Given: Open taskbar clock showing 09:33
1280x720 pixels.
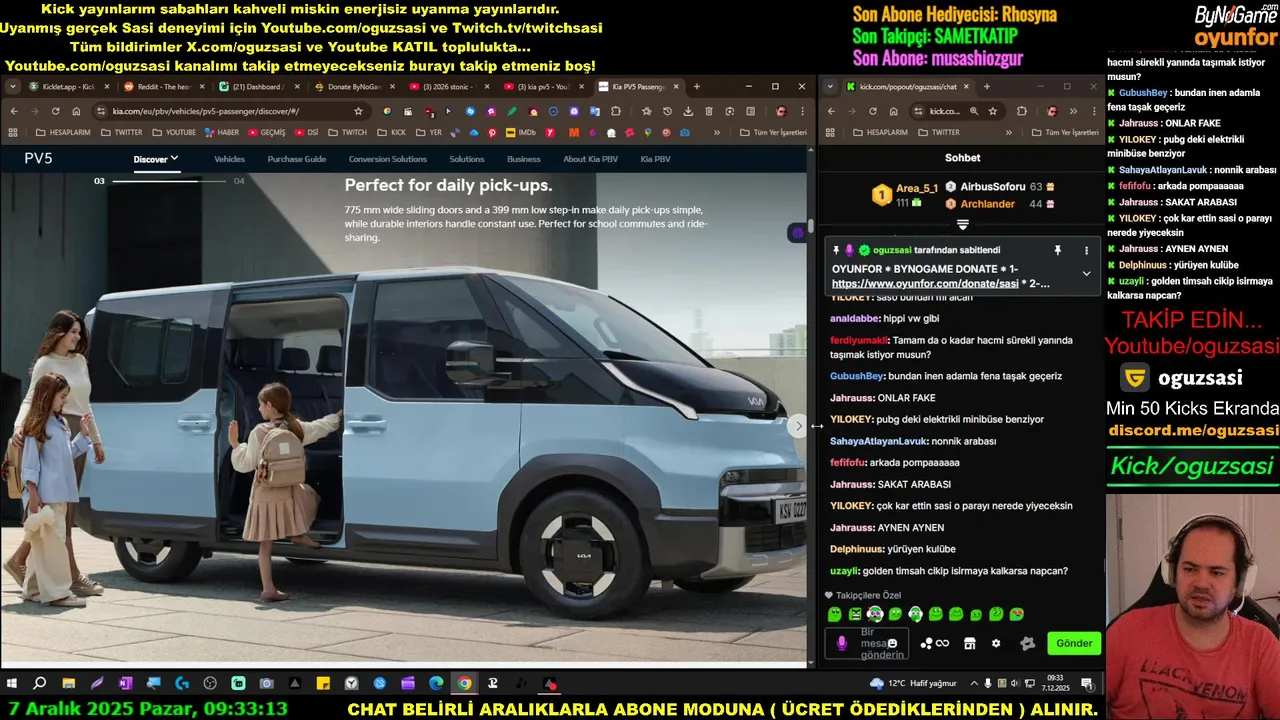Looking at the screenshot, I should 1055,684.
